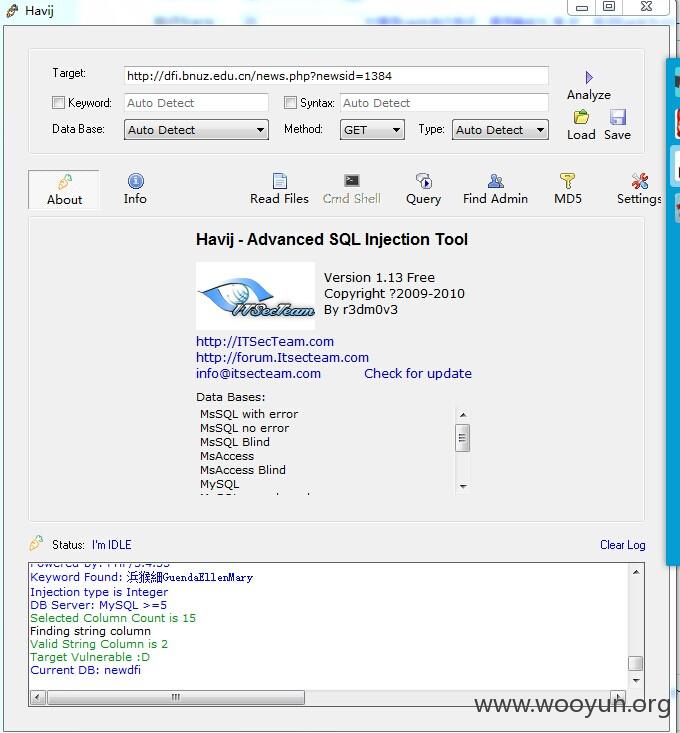
Task: Open the Method GET dropdown
Action: [x=372, y=129]
